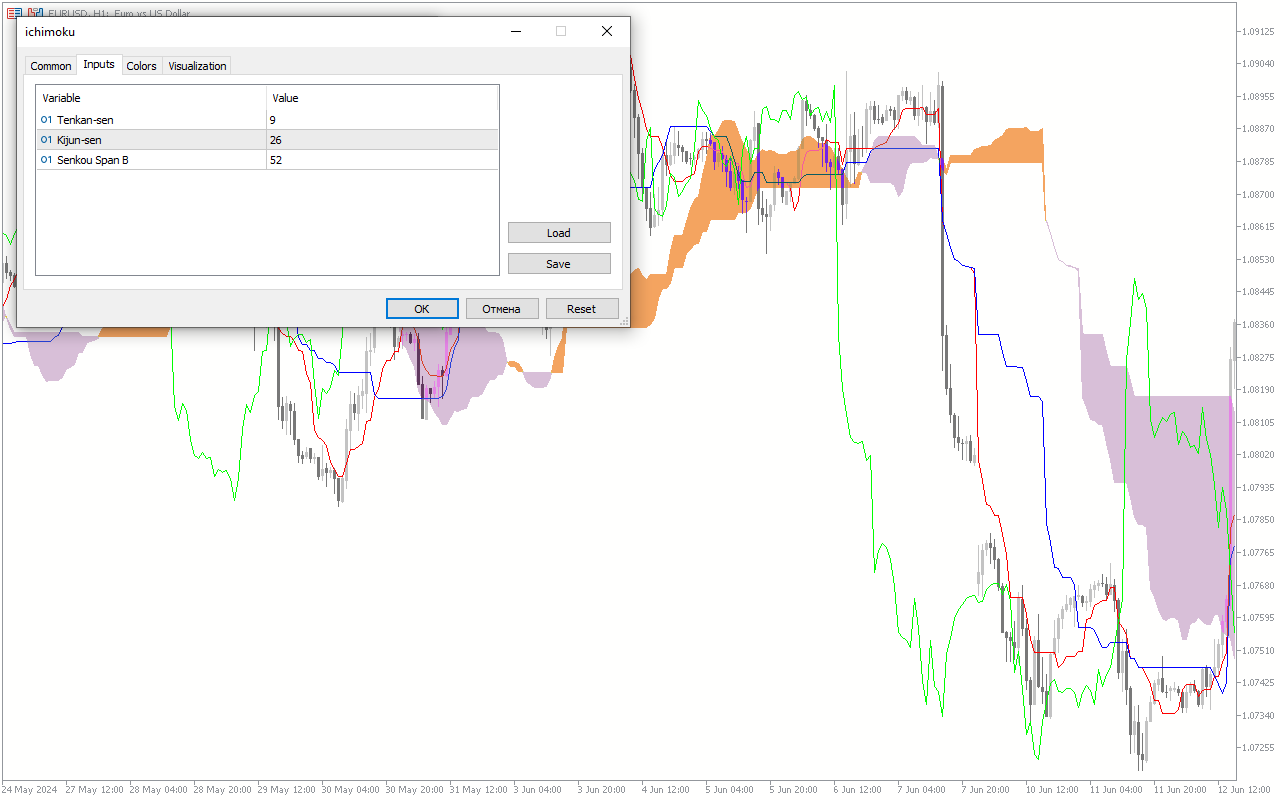This screenshot has height=800, width=1280.
Task: Click integer type icon beside Senkou Span B
Action: [x=46, y=160]
